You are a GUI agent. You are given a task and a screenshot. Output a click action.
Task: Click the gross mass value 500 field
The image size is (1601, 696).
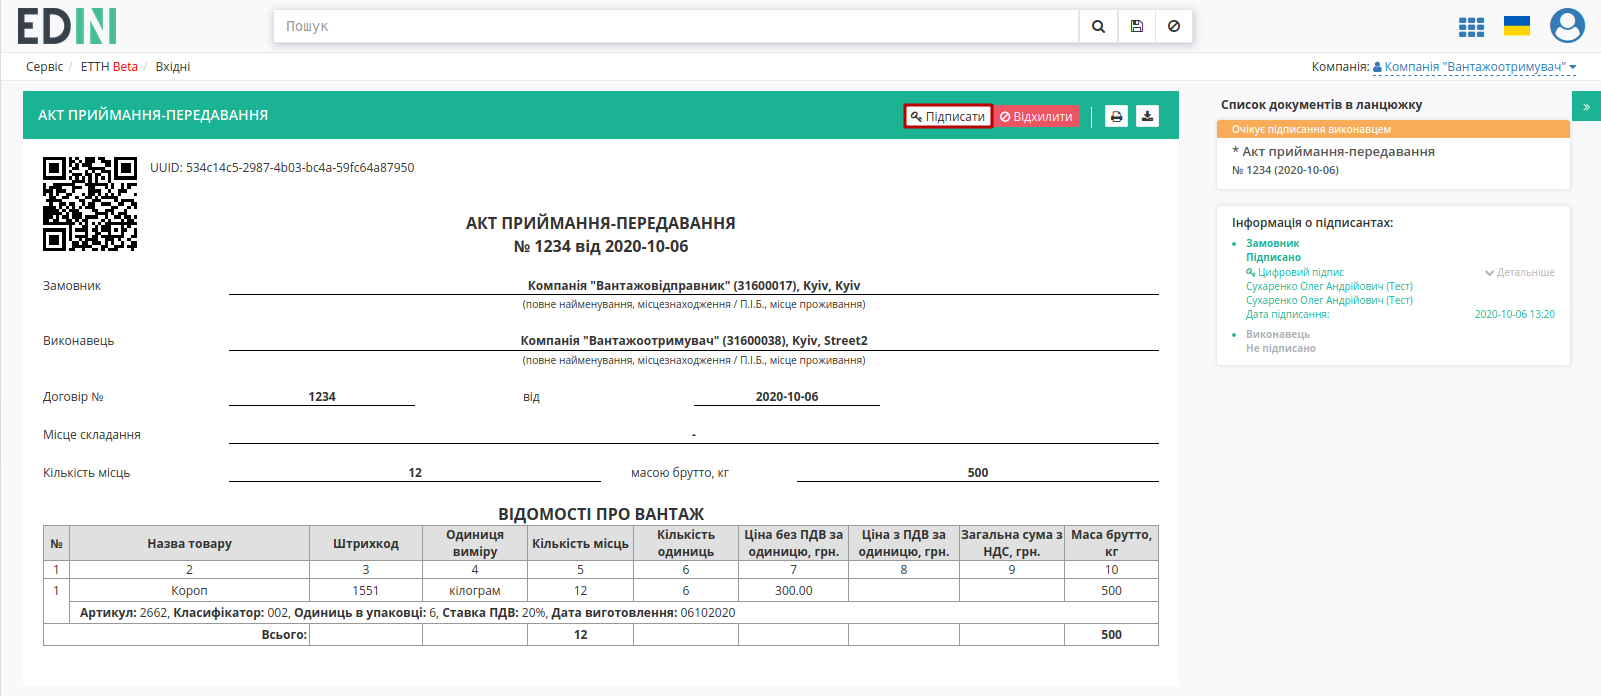(x=978, y=473)
